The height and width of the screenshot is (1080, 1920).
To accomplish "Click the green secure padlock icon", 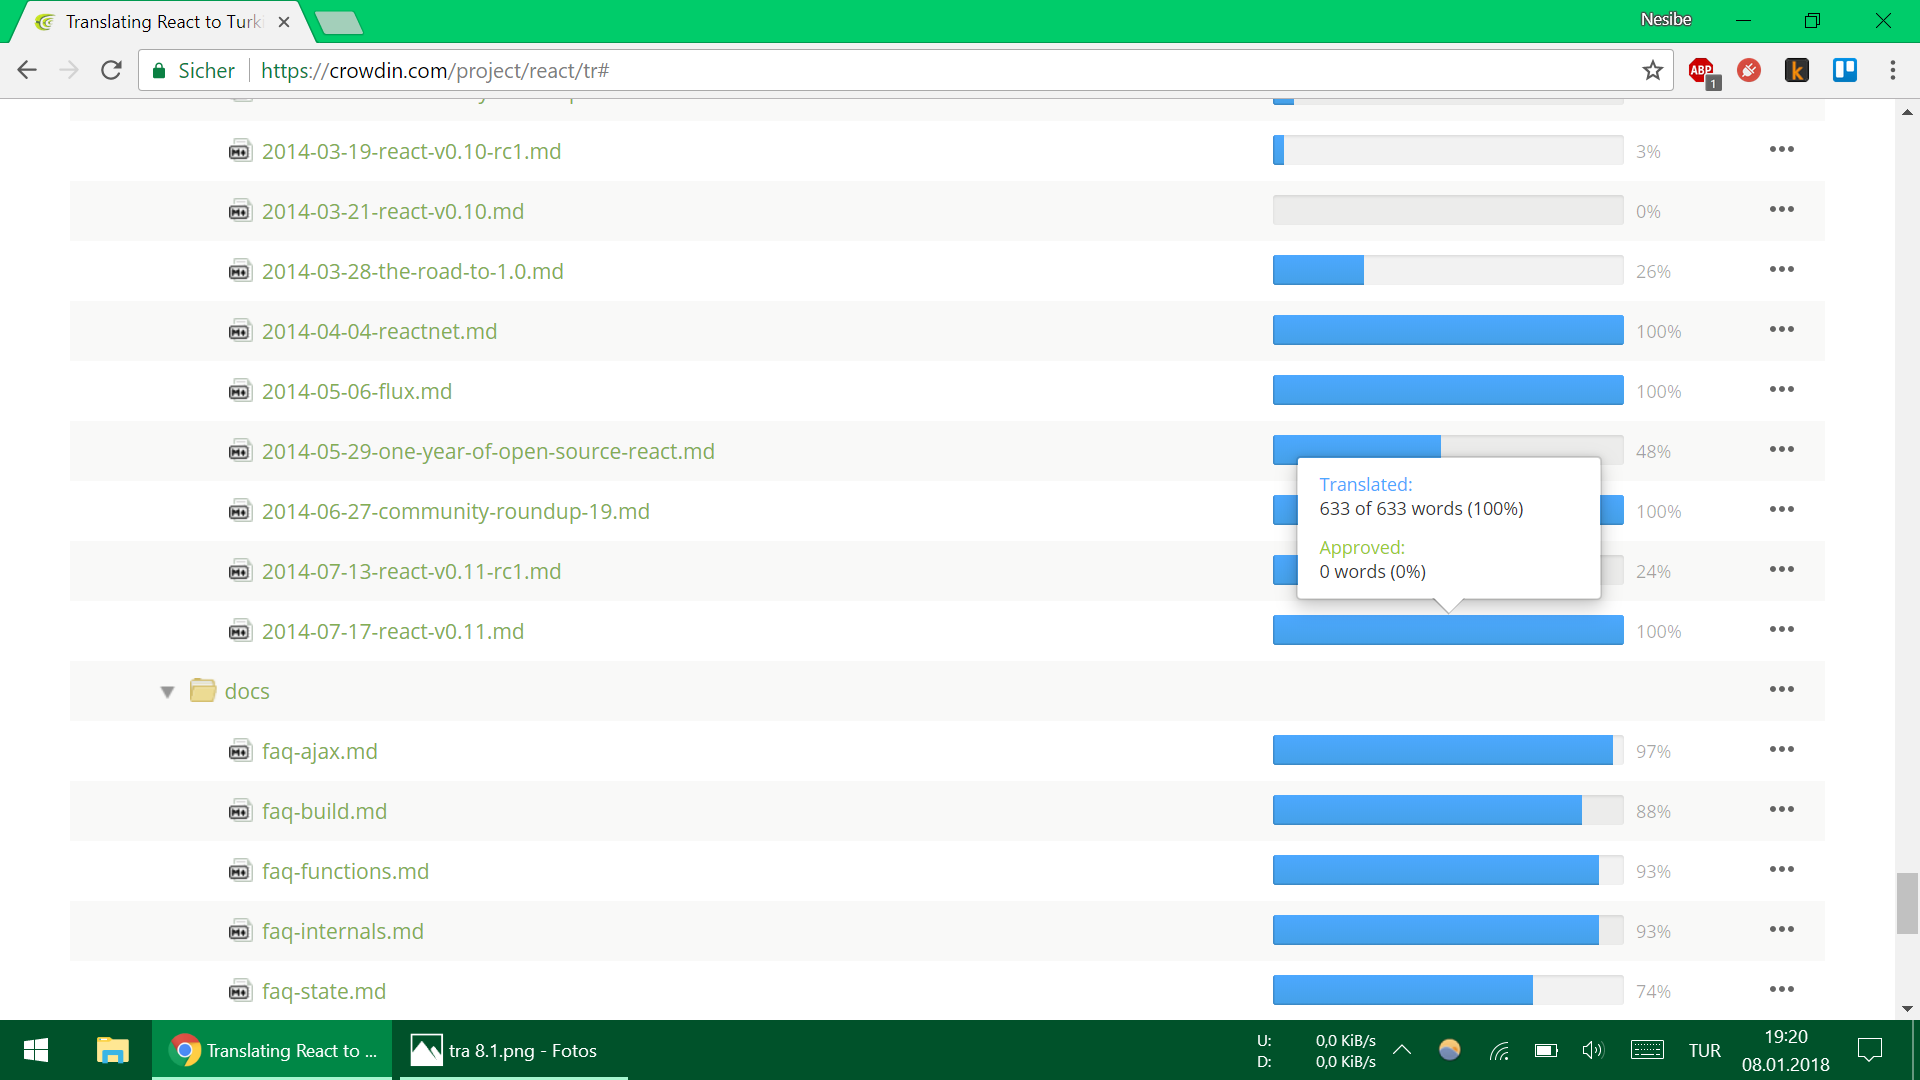I will click(x=159, y=70).
